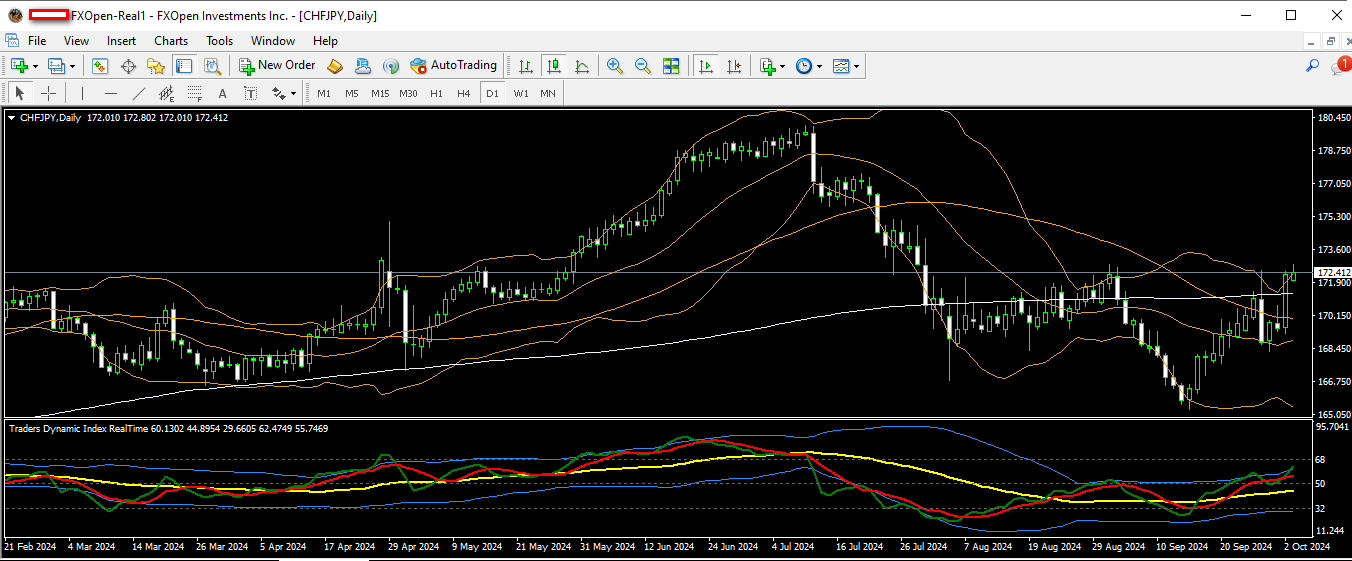Click the current price label 172.412
Screen dimensions: 1352x561
pos(1332,272)
